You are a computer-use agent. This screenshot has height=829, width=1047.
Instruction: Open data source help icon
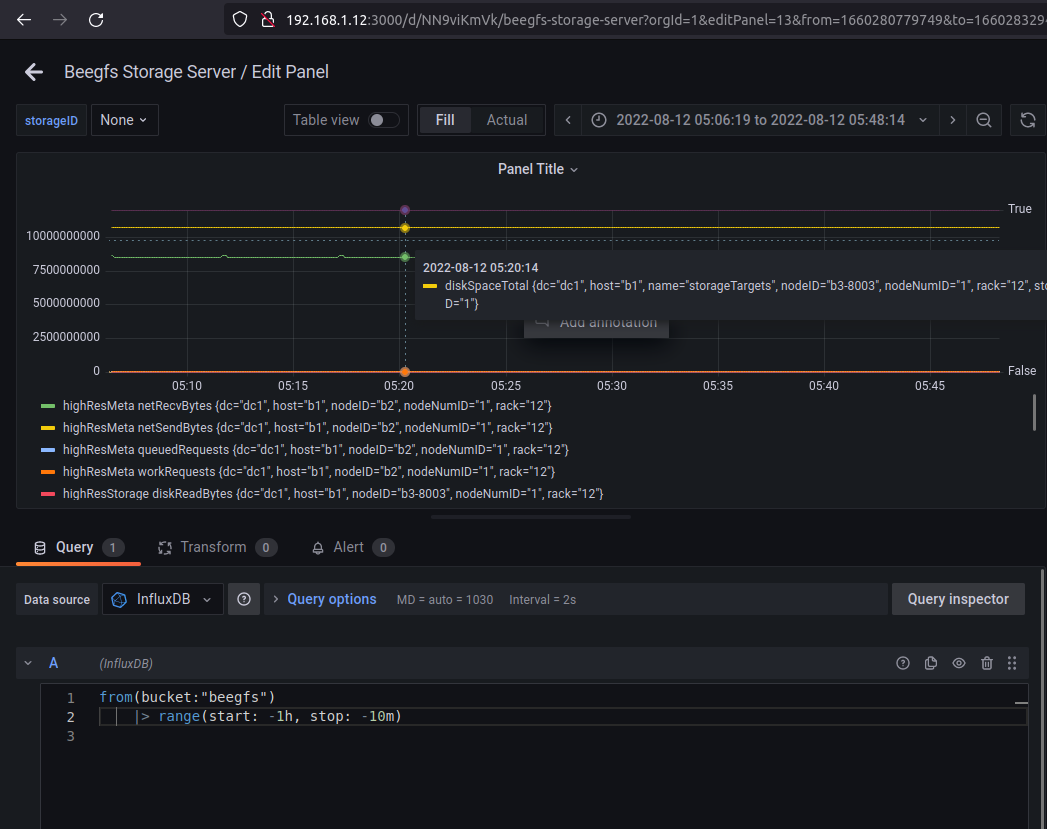(244, 599)
